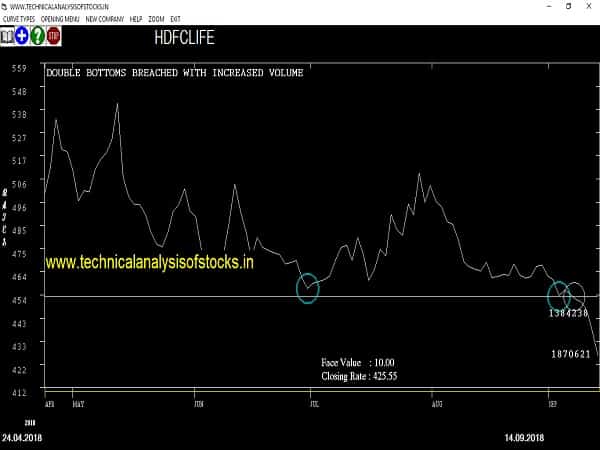Click the open book icon in toolbar
Viewport: 600px width, 450px height.
(8, 36)
